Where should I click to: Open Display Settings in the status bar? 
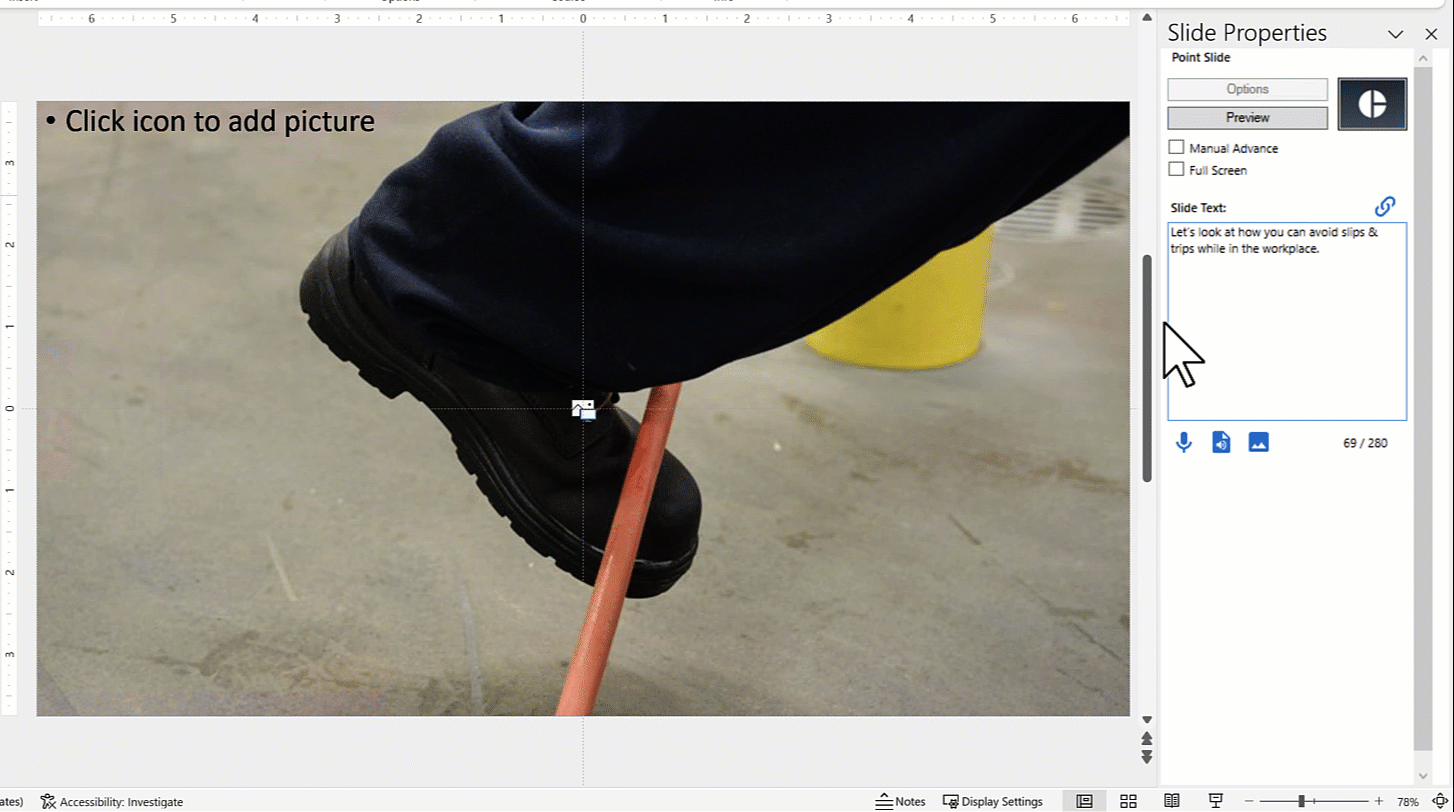993,801
